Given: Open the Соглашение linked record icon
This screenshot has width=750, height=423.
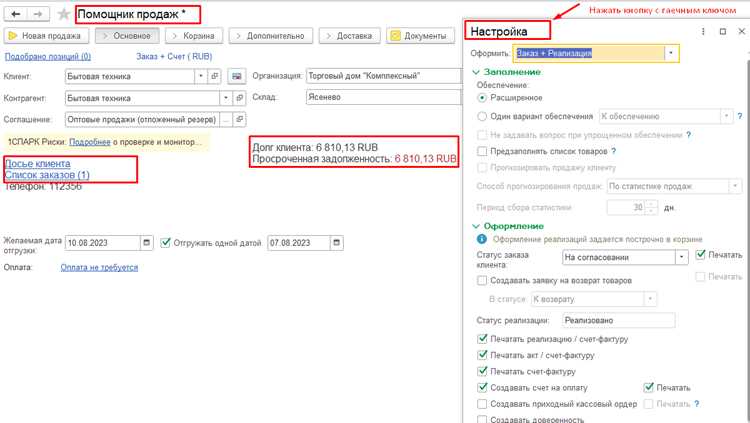Looking at the screenshot, I should 240,119.
